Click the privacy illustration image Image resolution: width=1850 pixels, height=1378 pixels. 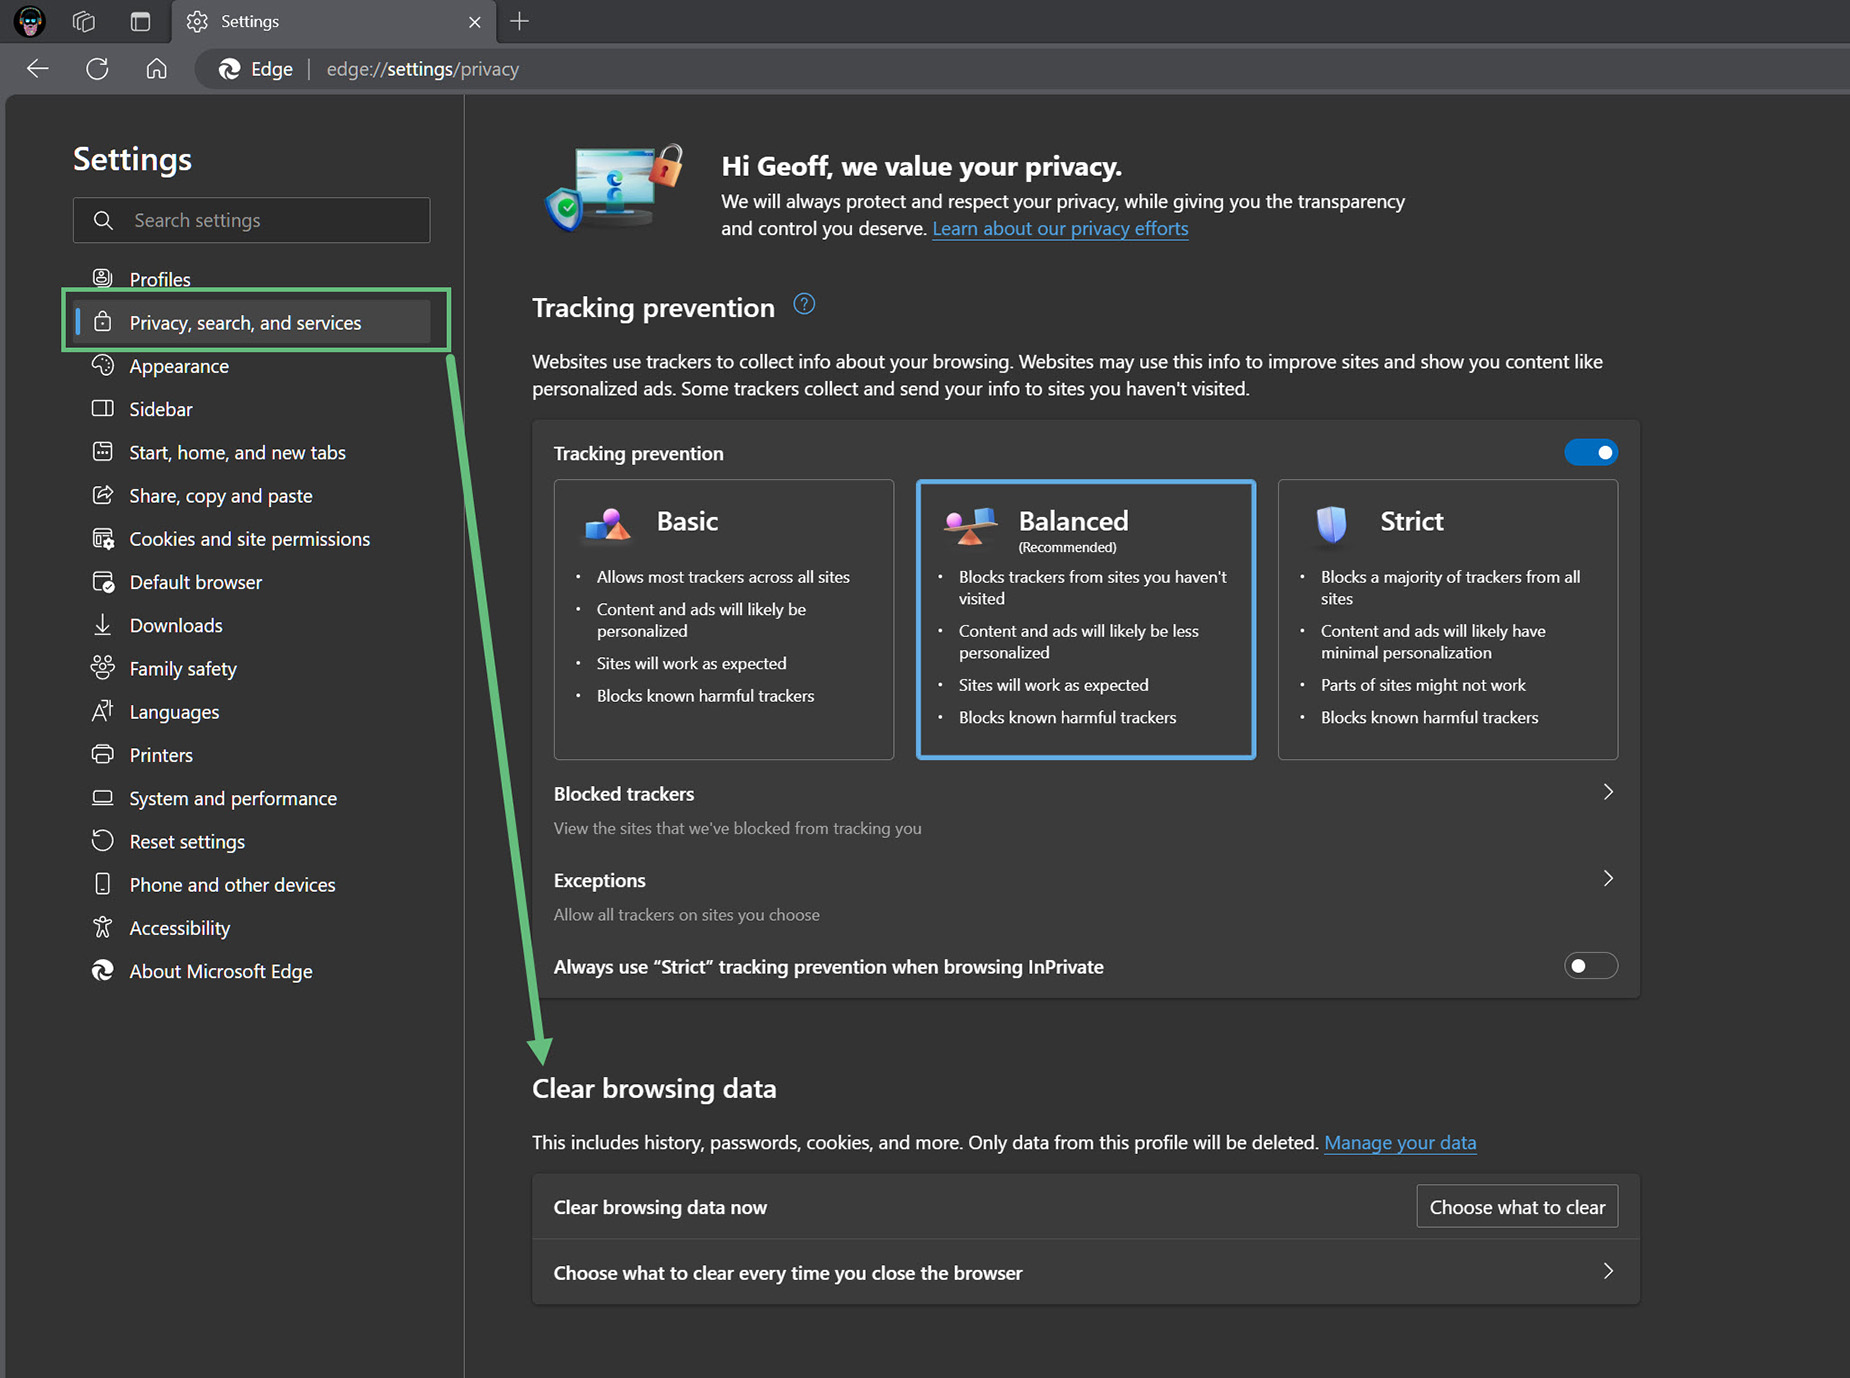614,188
